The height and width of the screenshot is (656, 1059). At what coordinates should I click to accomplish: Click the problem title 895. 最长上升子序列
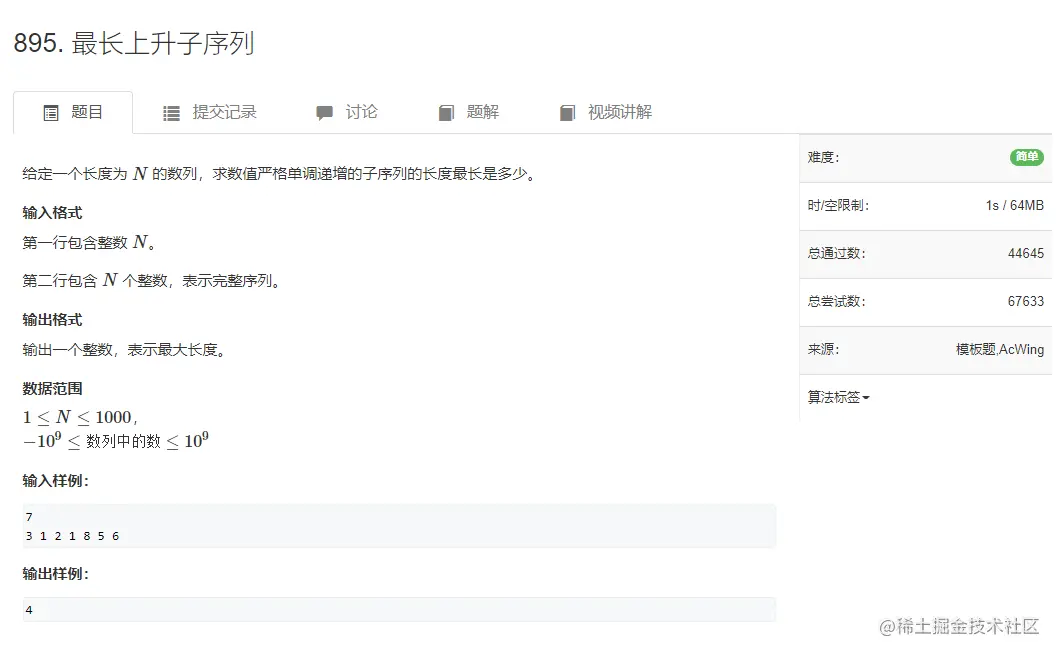[133, 43]
